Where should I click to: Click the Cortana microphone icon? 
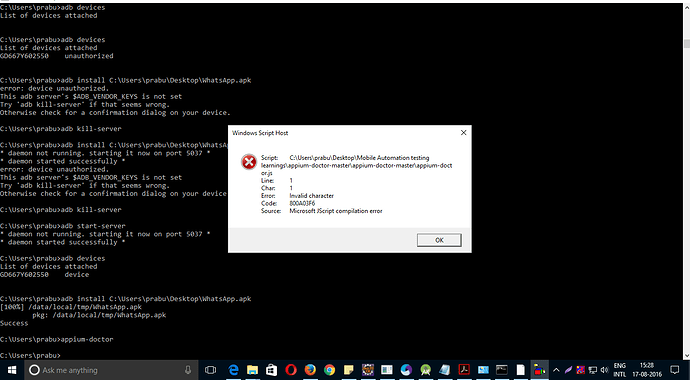point(188,370)
